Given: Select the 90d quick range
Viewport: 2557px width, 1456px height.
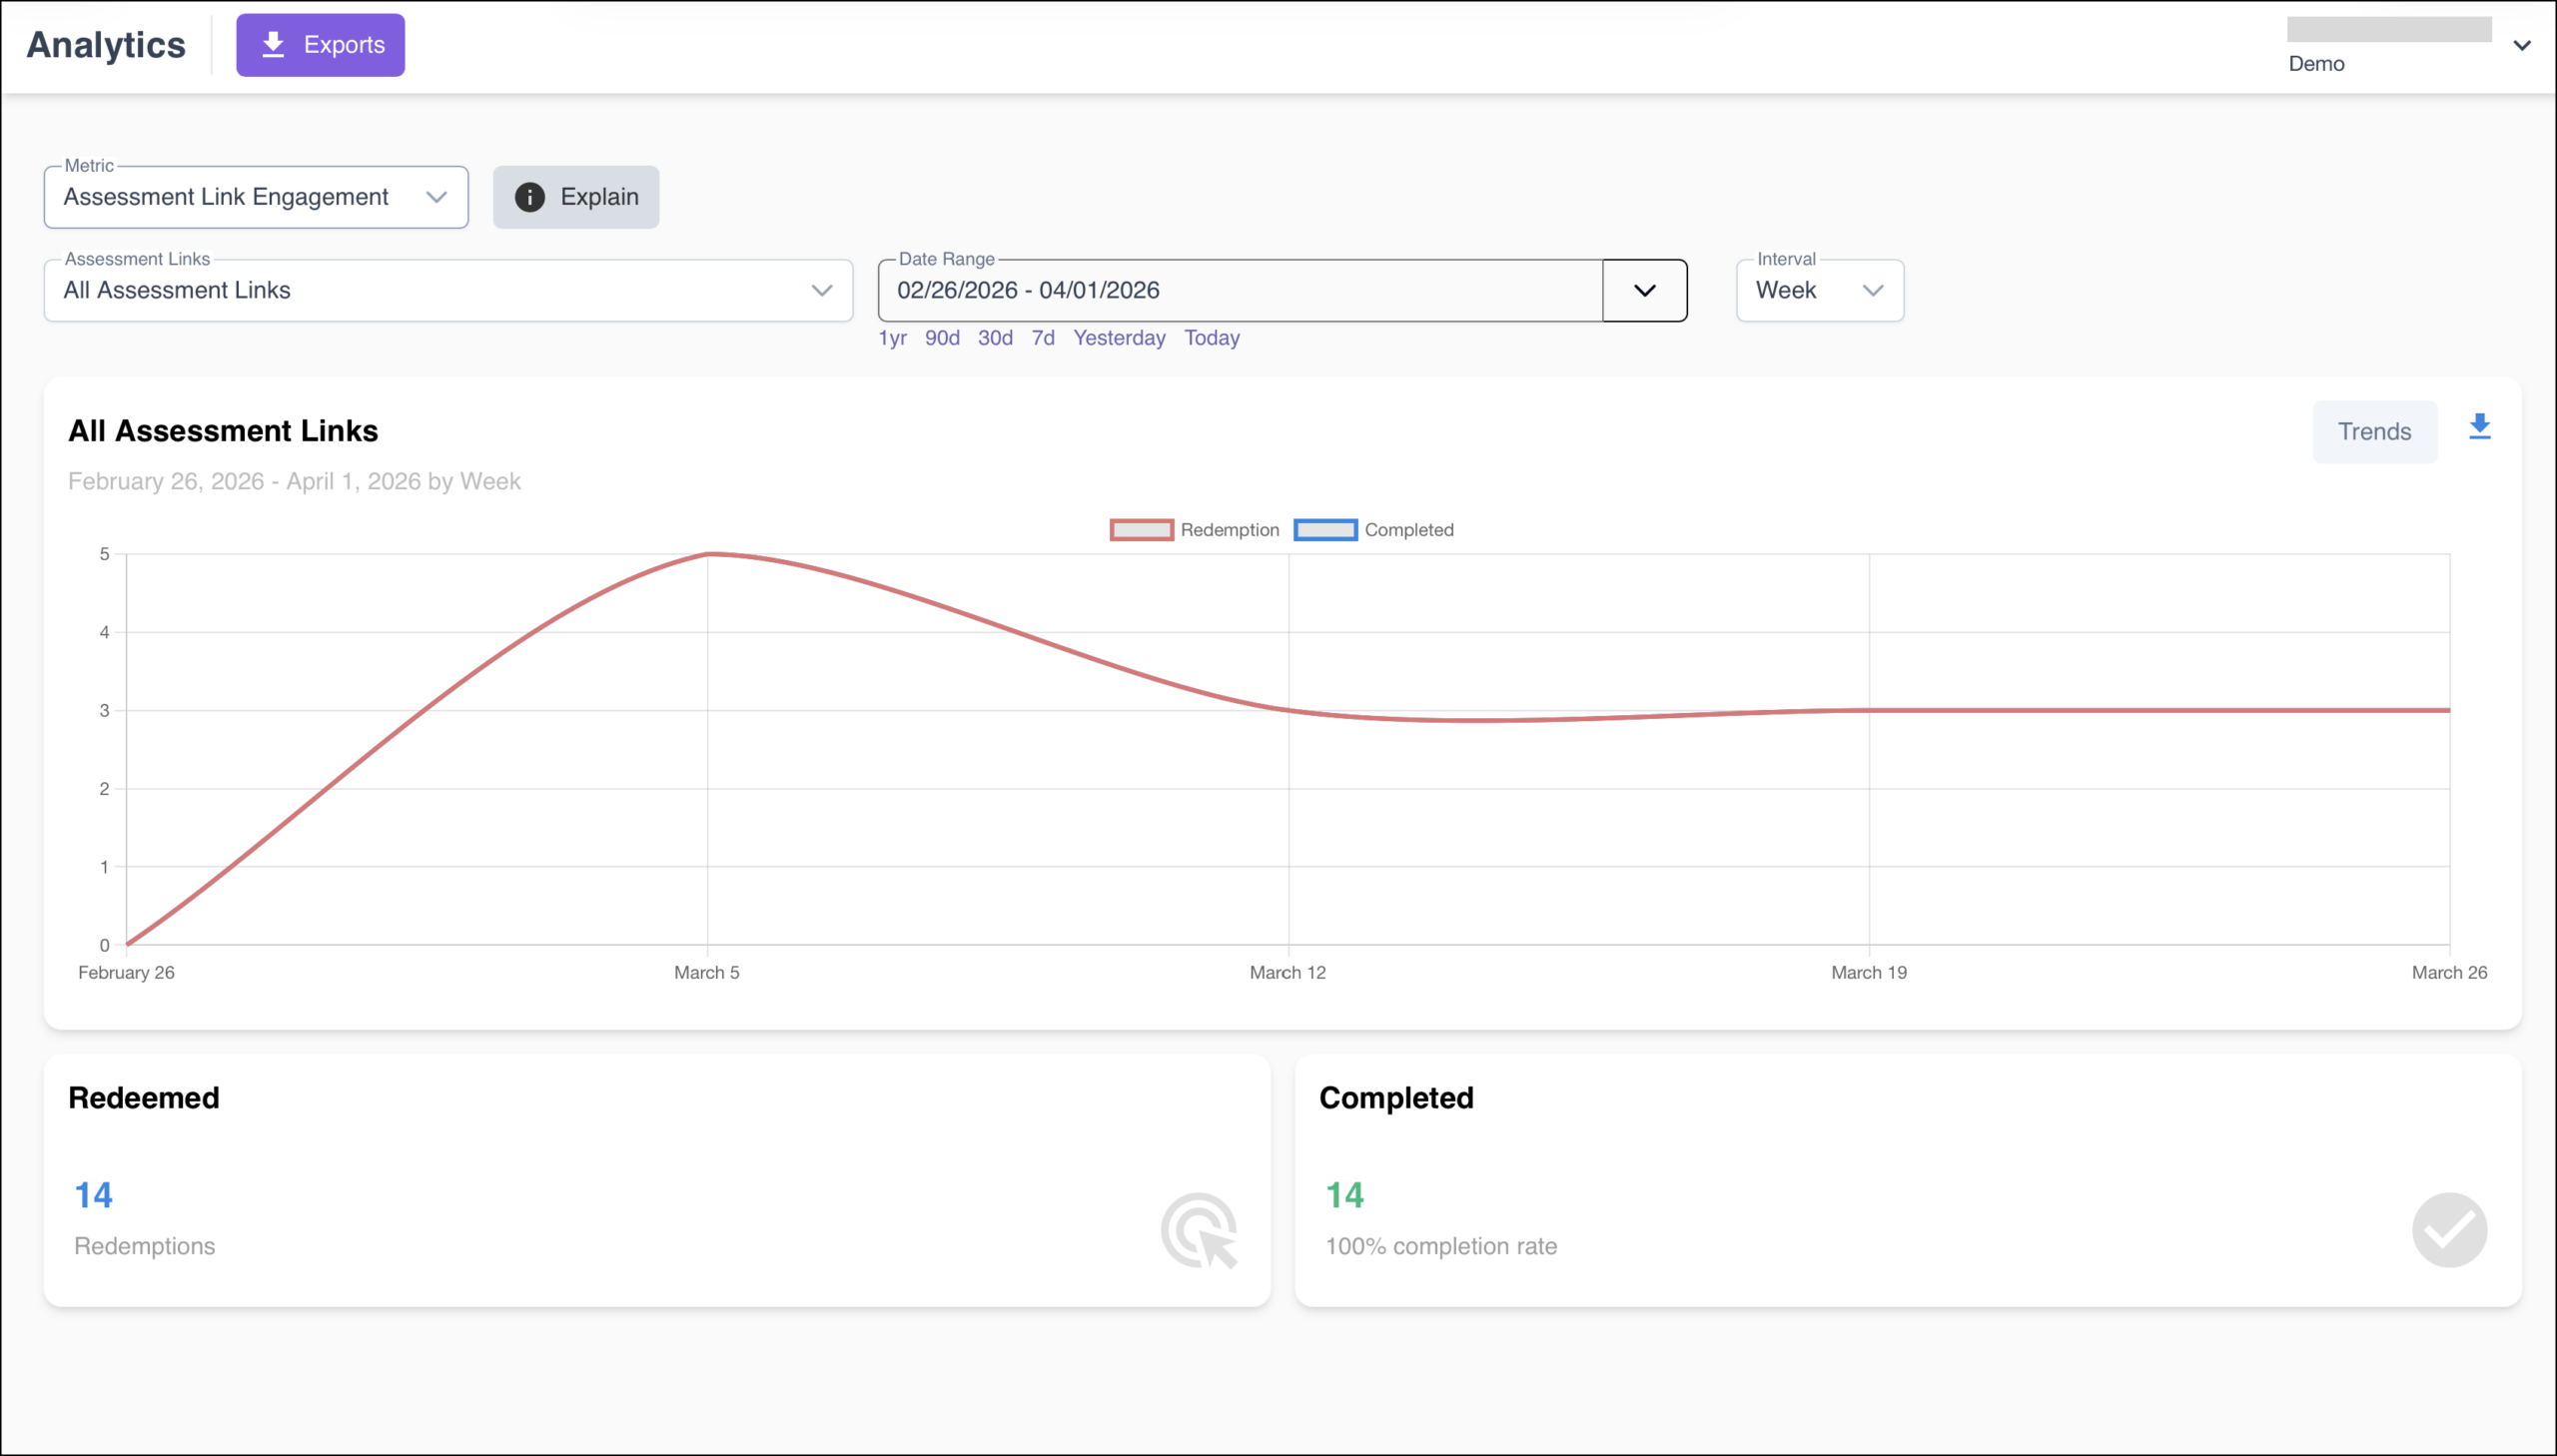Looking at the screenshot, I should click(942, 338).
